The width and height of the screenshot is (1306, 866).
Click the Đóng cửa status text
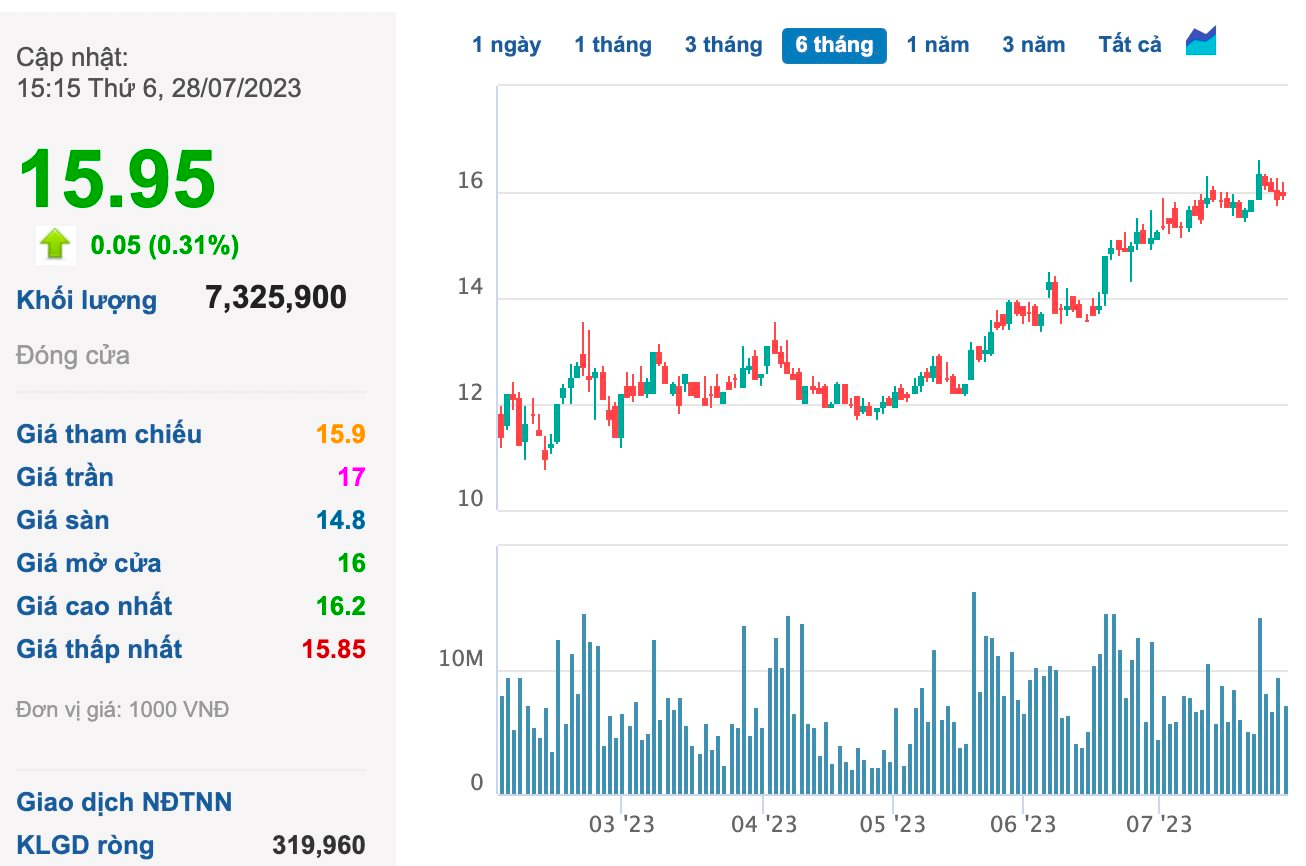click(73, 356)
